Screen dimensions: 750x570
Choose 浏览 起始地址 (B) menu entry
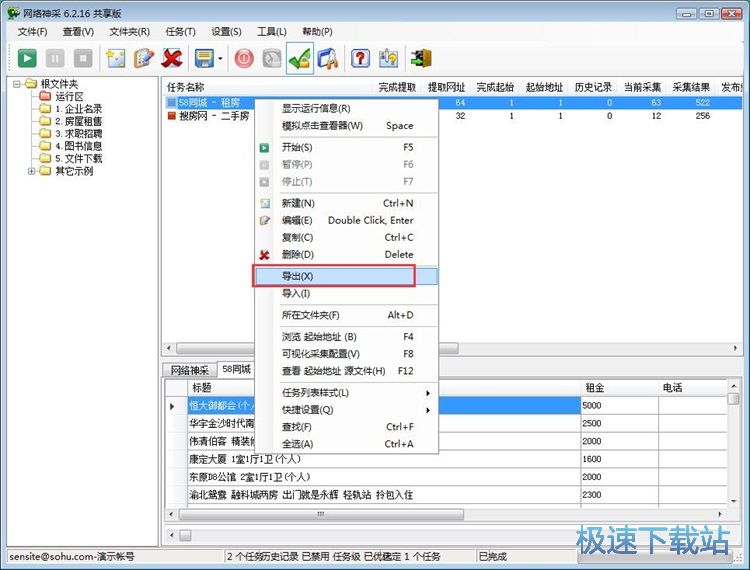coord(347,337)
